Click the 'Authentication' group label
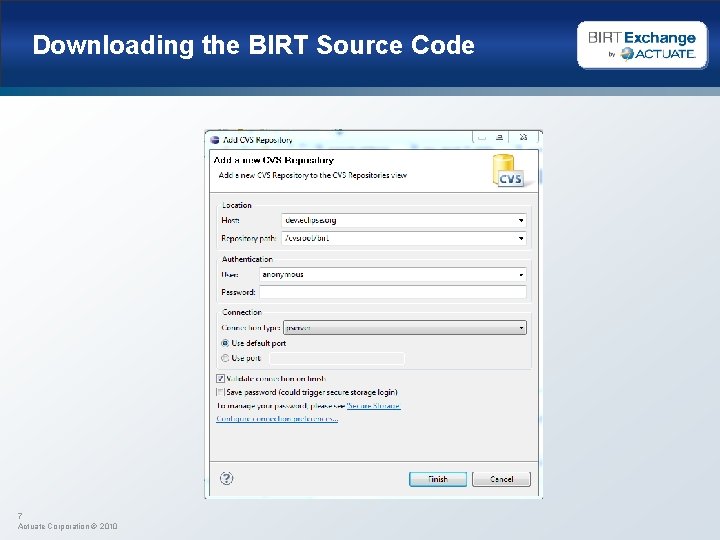The height and width of the screenshot is (540, 720). [247, 259]
